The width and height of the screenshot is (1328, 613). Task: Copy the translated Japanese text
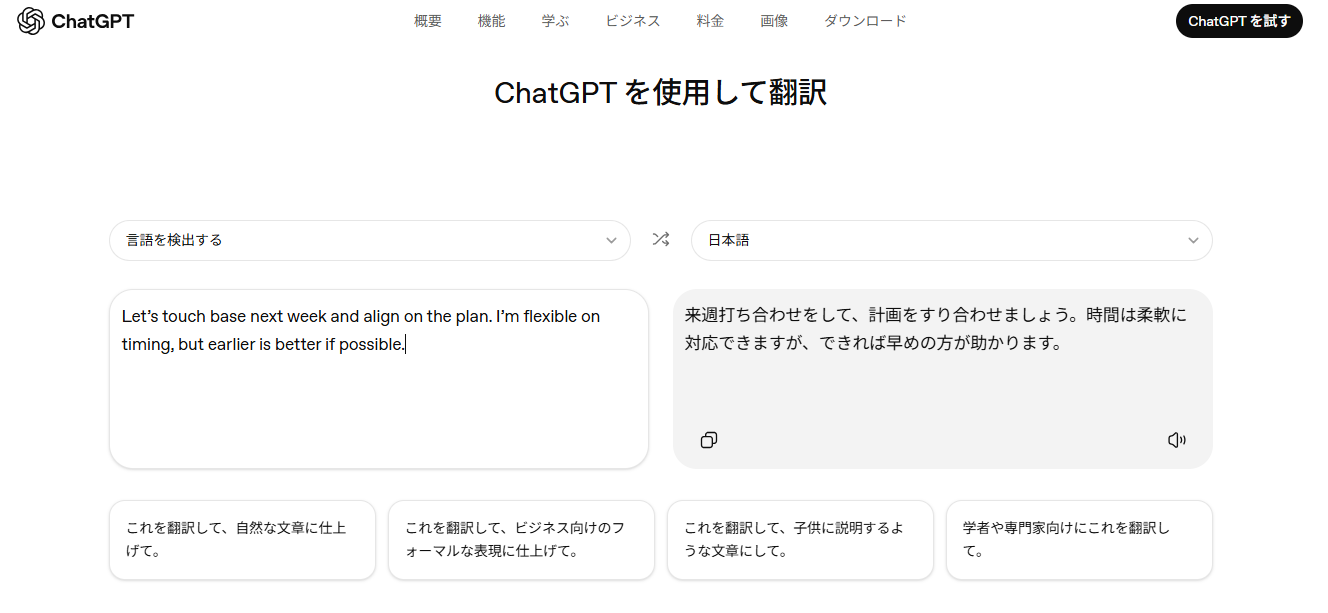click(709, 440)
